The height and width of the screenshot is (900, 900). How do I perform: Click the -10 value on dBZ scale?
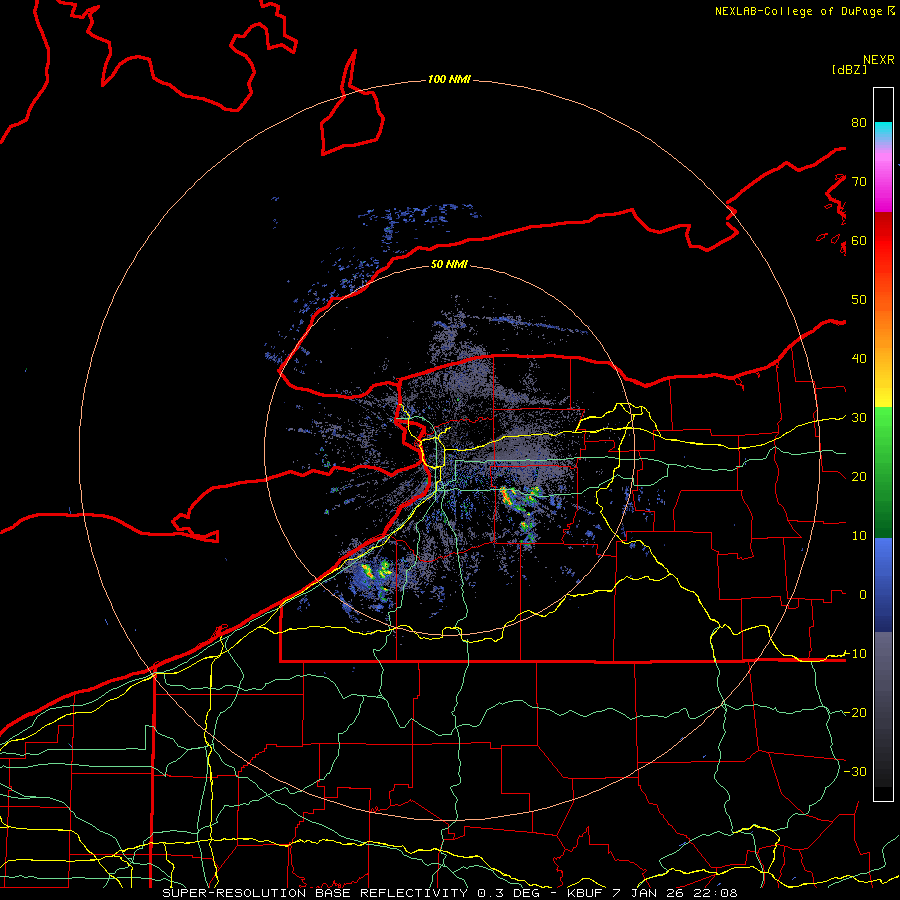pyautogui.click(x=855, y=654)
